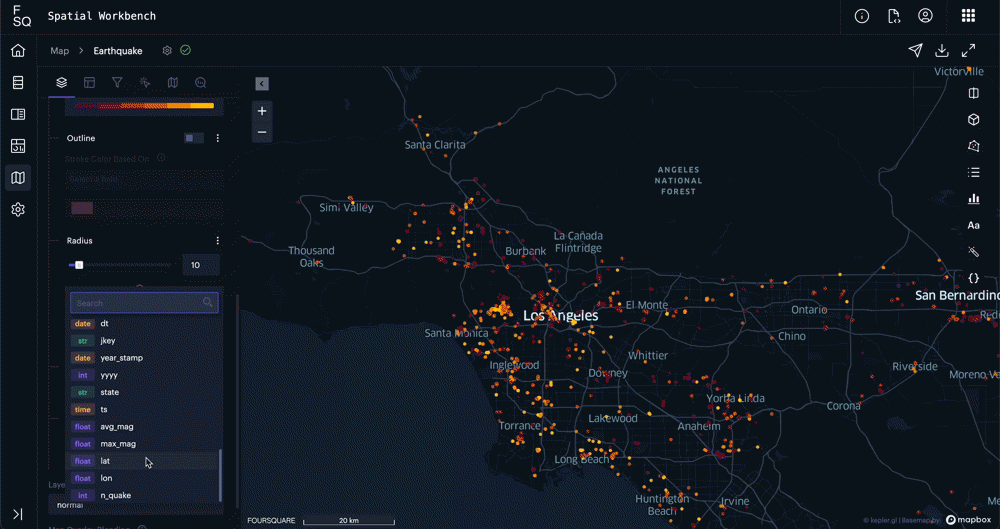Select the yyyy int field
1000x529 pixels.
pos(145,375)
